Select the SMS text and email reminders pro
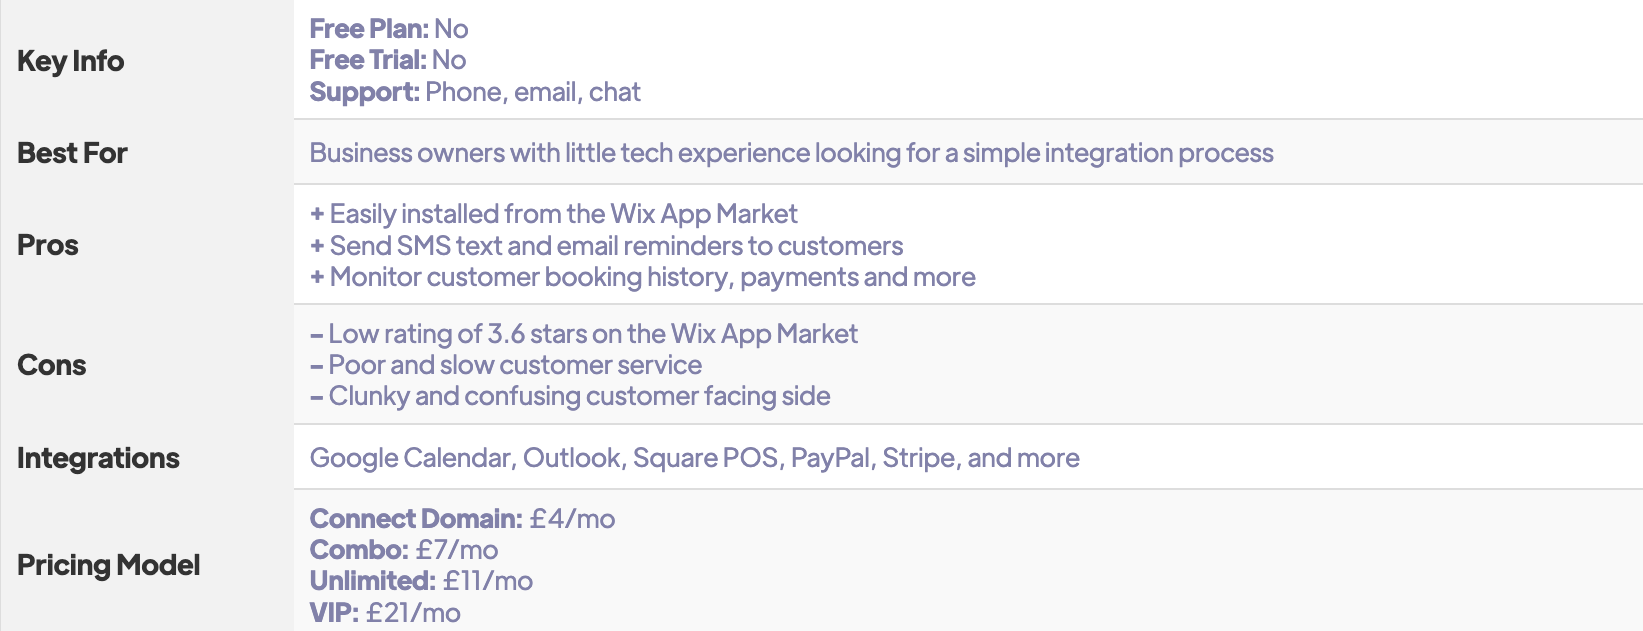1643x631 pixels. [607, 246]
